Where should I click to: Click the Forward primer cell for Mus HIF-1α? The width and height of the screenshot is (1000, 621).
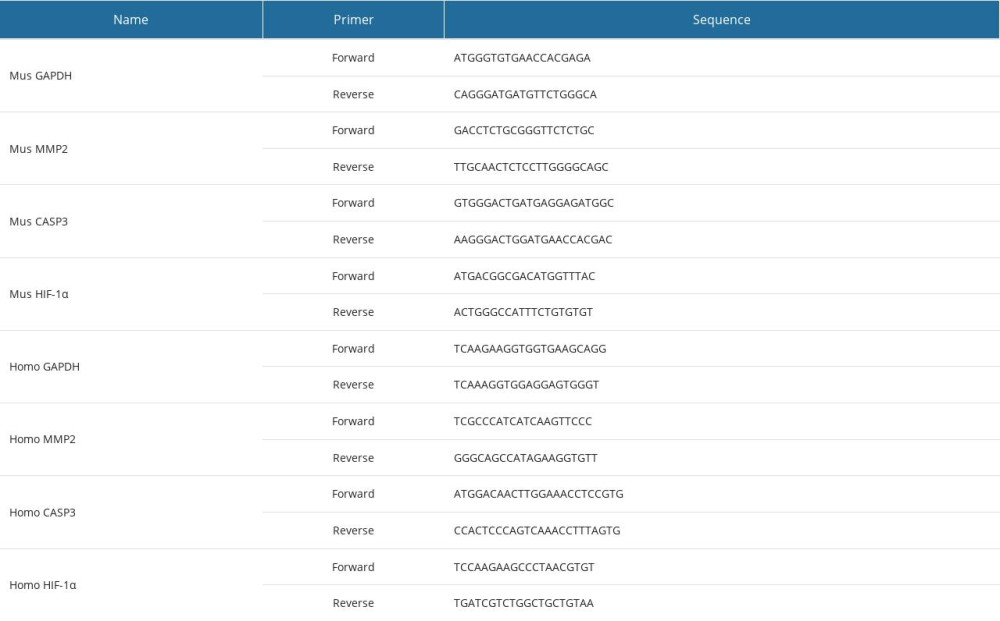coord(353,276)
